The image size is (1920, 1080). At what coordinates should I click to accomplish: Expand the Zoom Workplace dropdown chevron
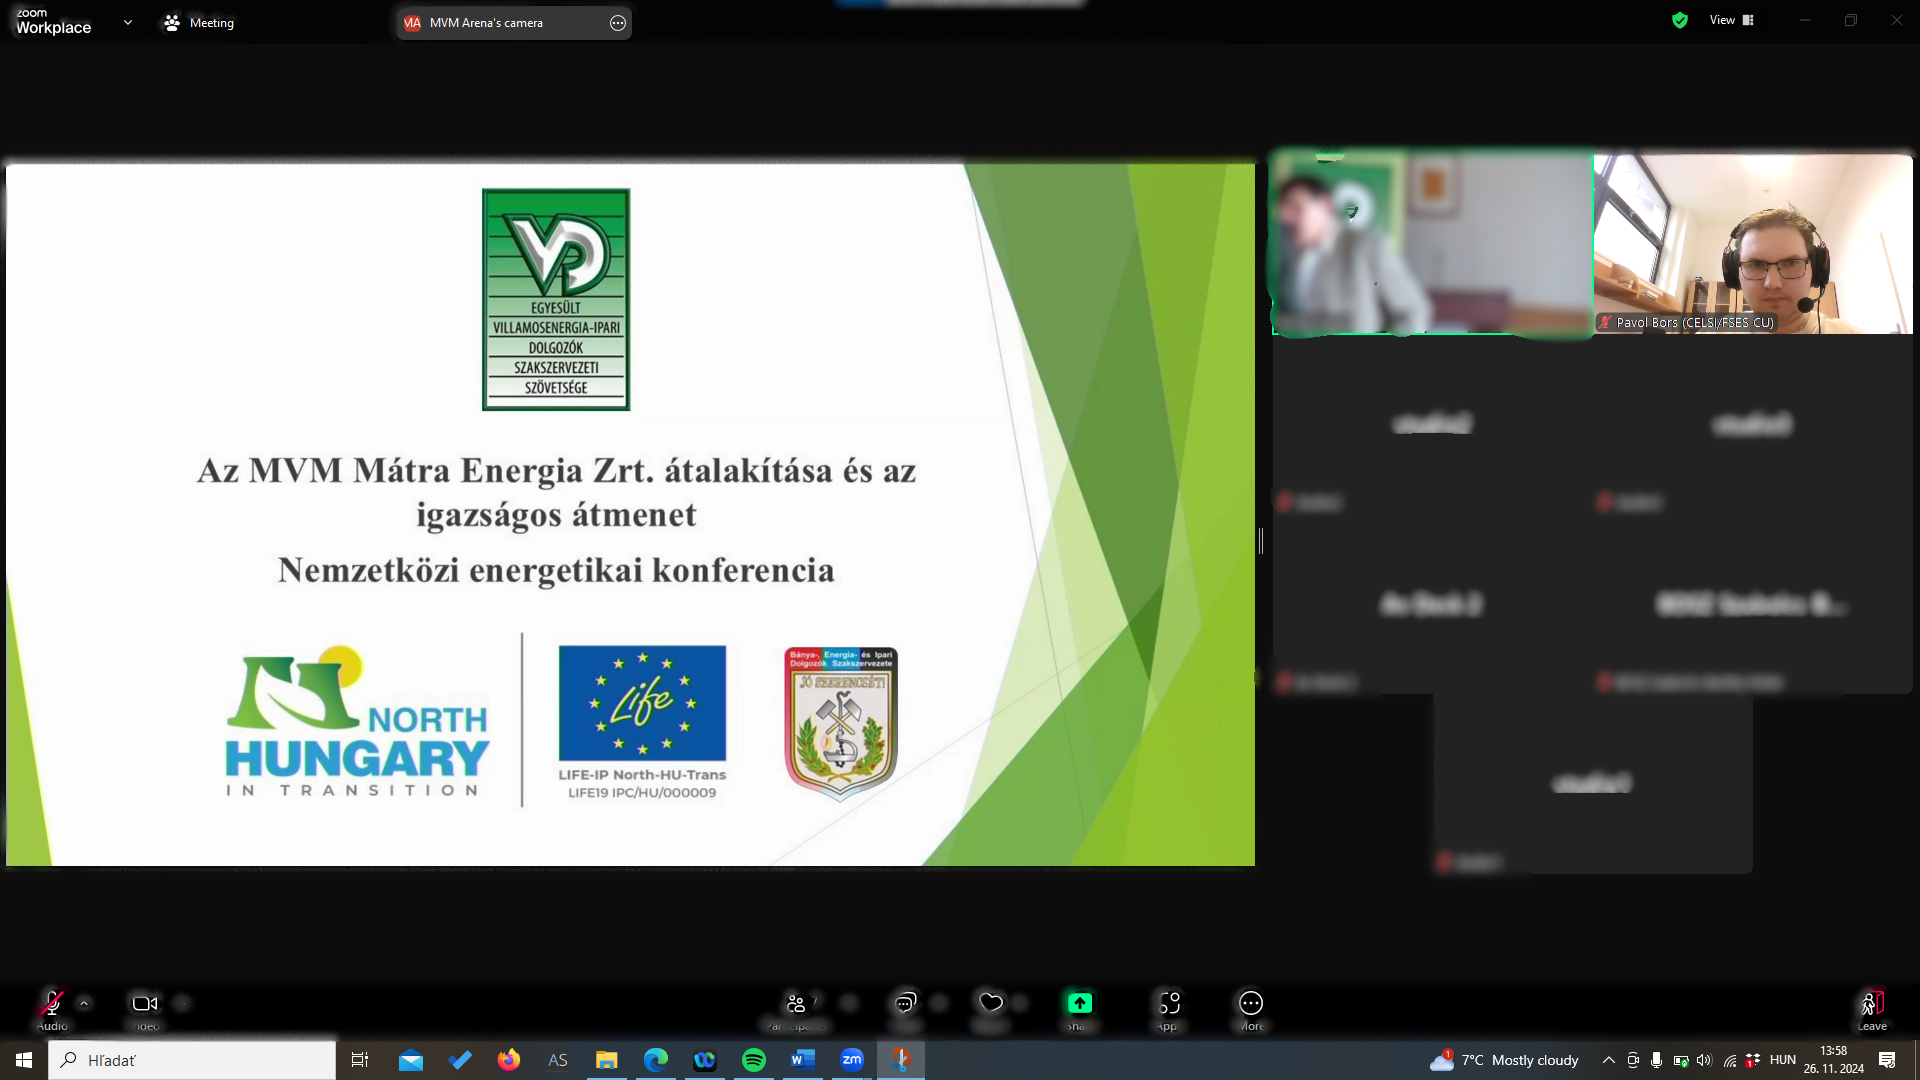pyautogui.click(x=128, y=22)
